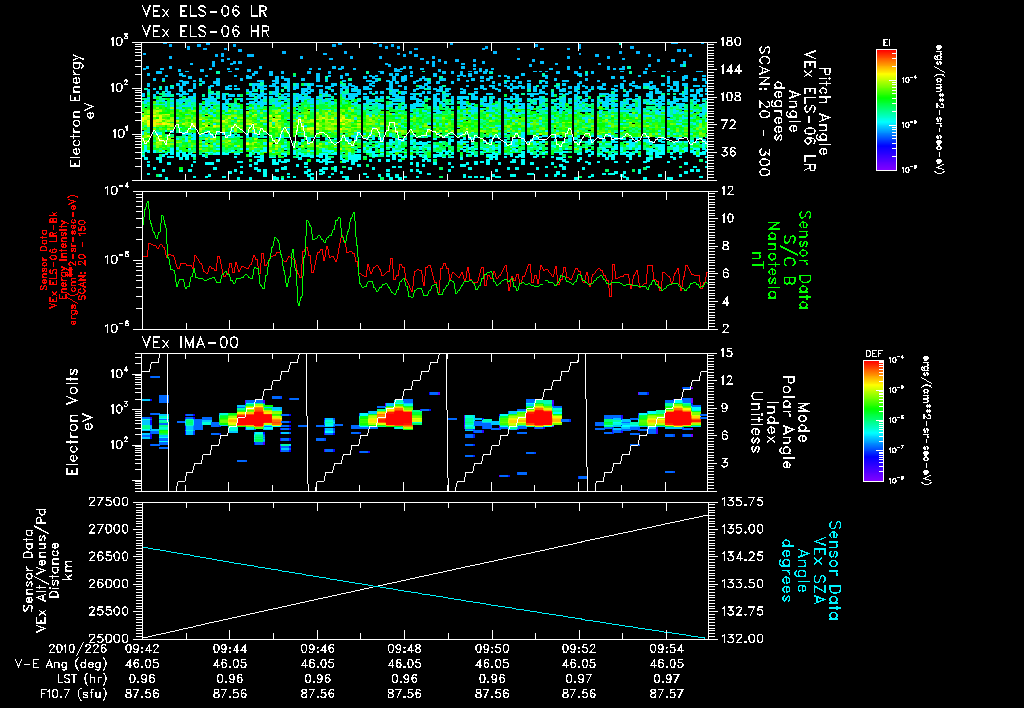Click the "VEx ELS-06 LR" plot title
1024x708 pixels.
[204, 12]
